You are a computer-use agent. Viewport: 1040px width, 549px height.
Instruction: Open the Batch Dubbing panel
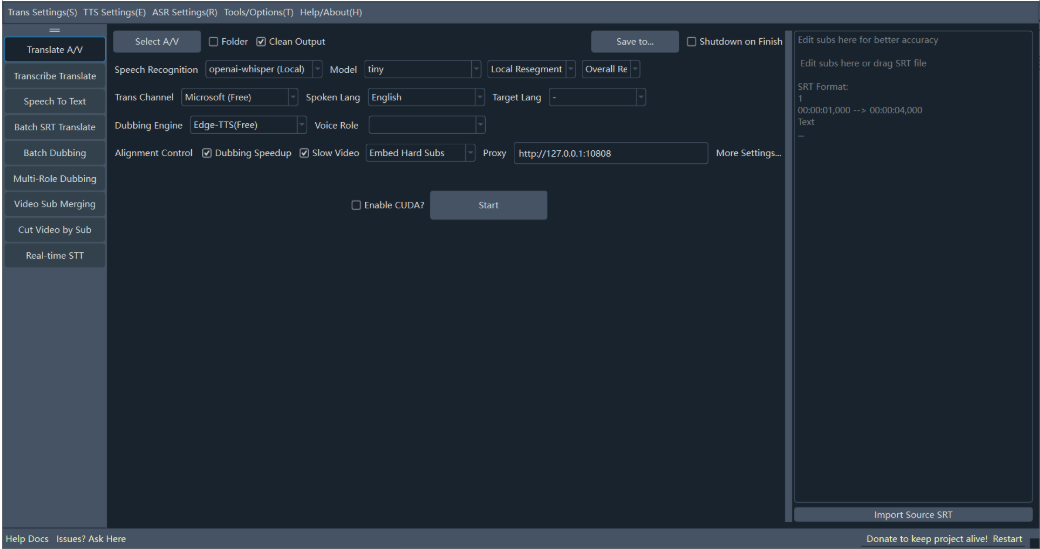(x=54, y=153)
